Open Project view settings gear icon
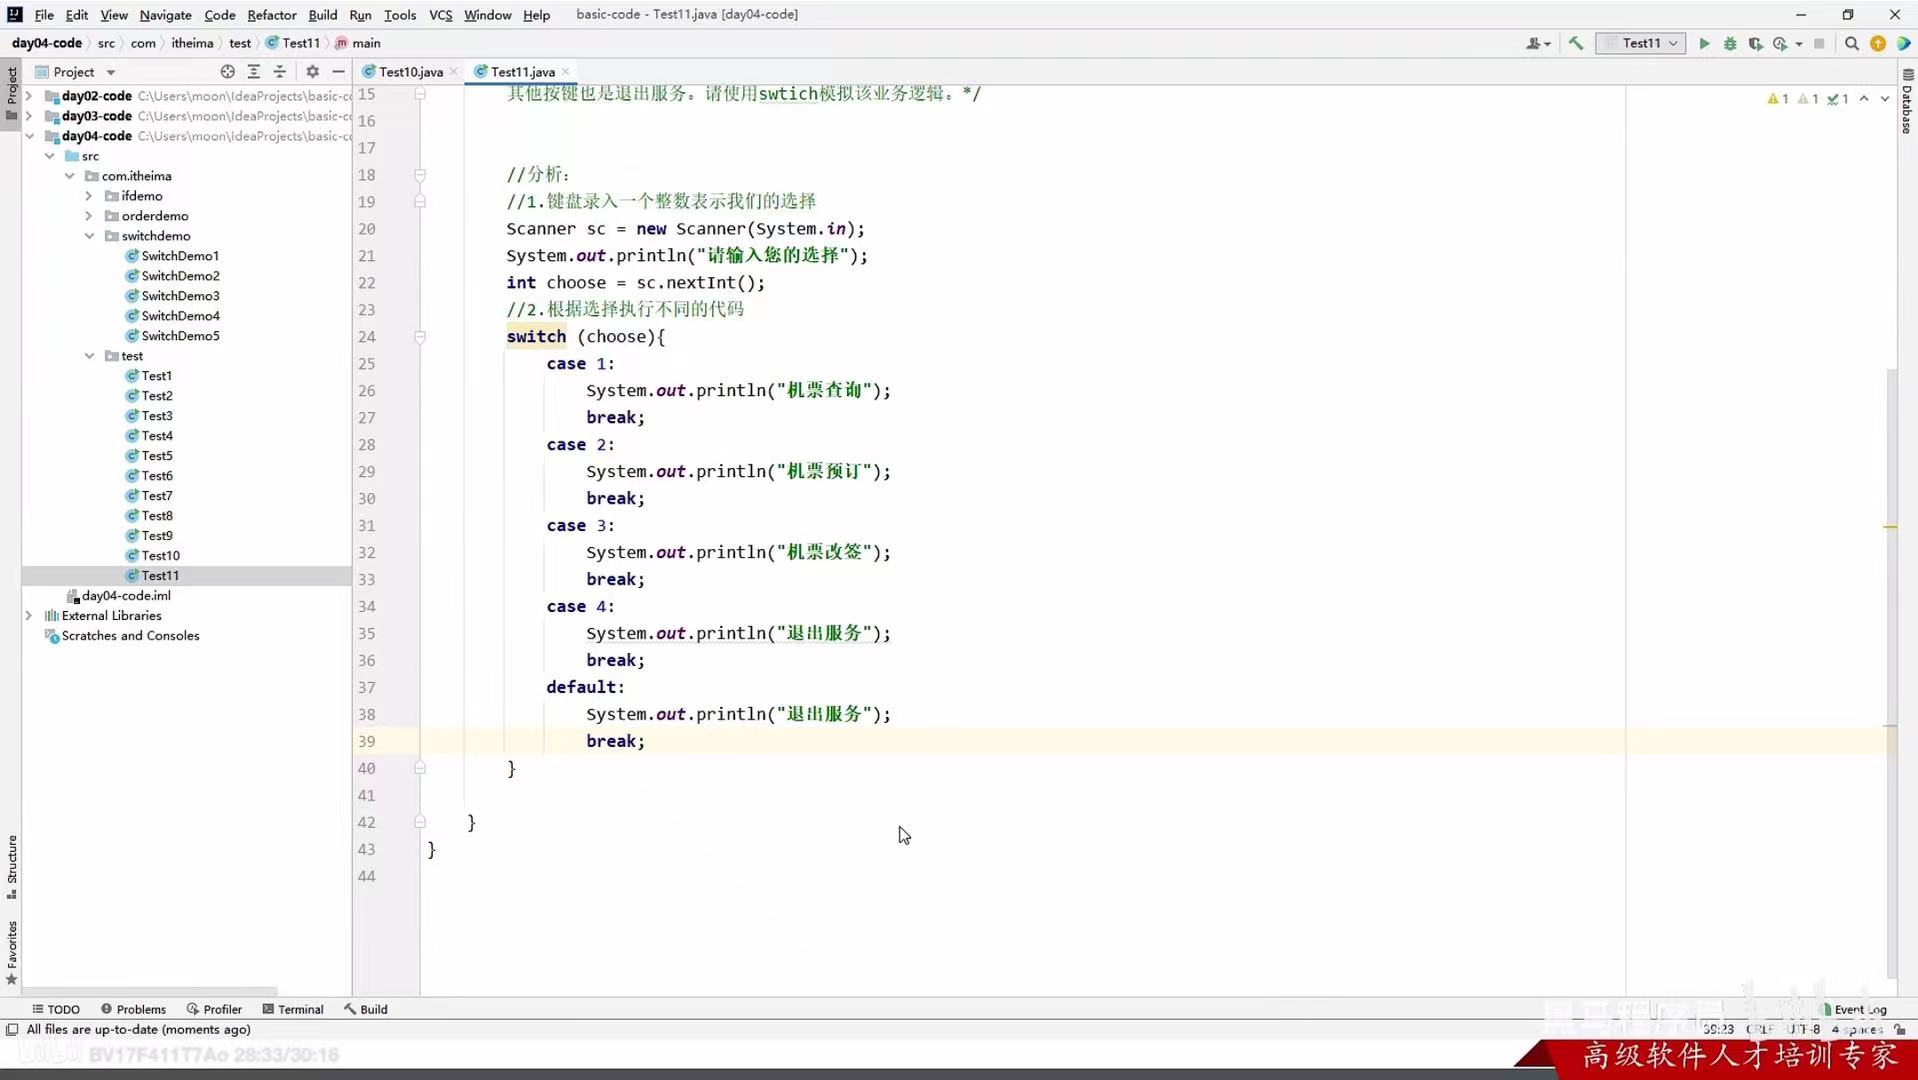1918x1080 pixels. tap(312, 71)
